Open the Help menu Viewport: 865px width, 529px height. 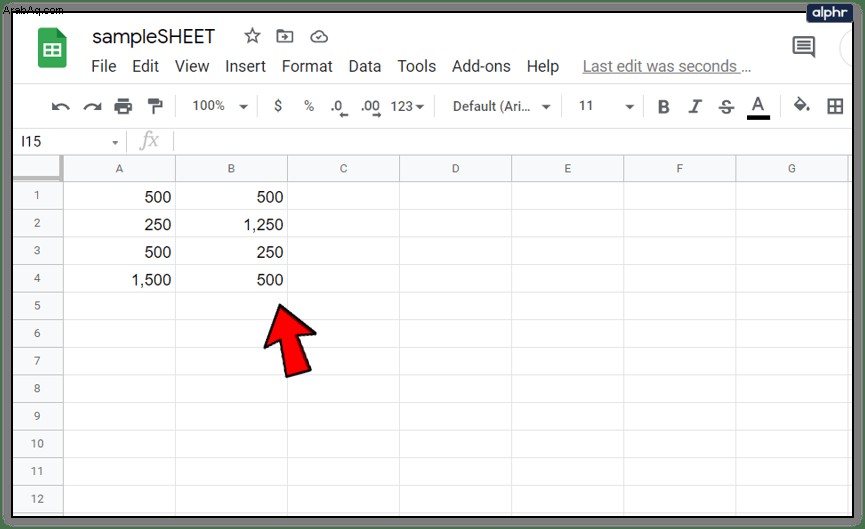tap(543, 66)
